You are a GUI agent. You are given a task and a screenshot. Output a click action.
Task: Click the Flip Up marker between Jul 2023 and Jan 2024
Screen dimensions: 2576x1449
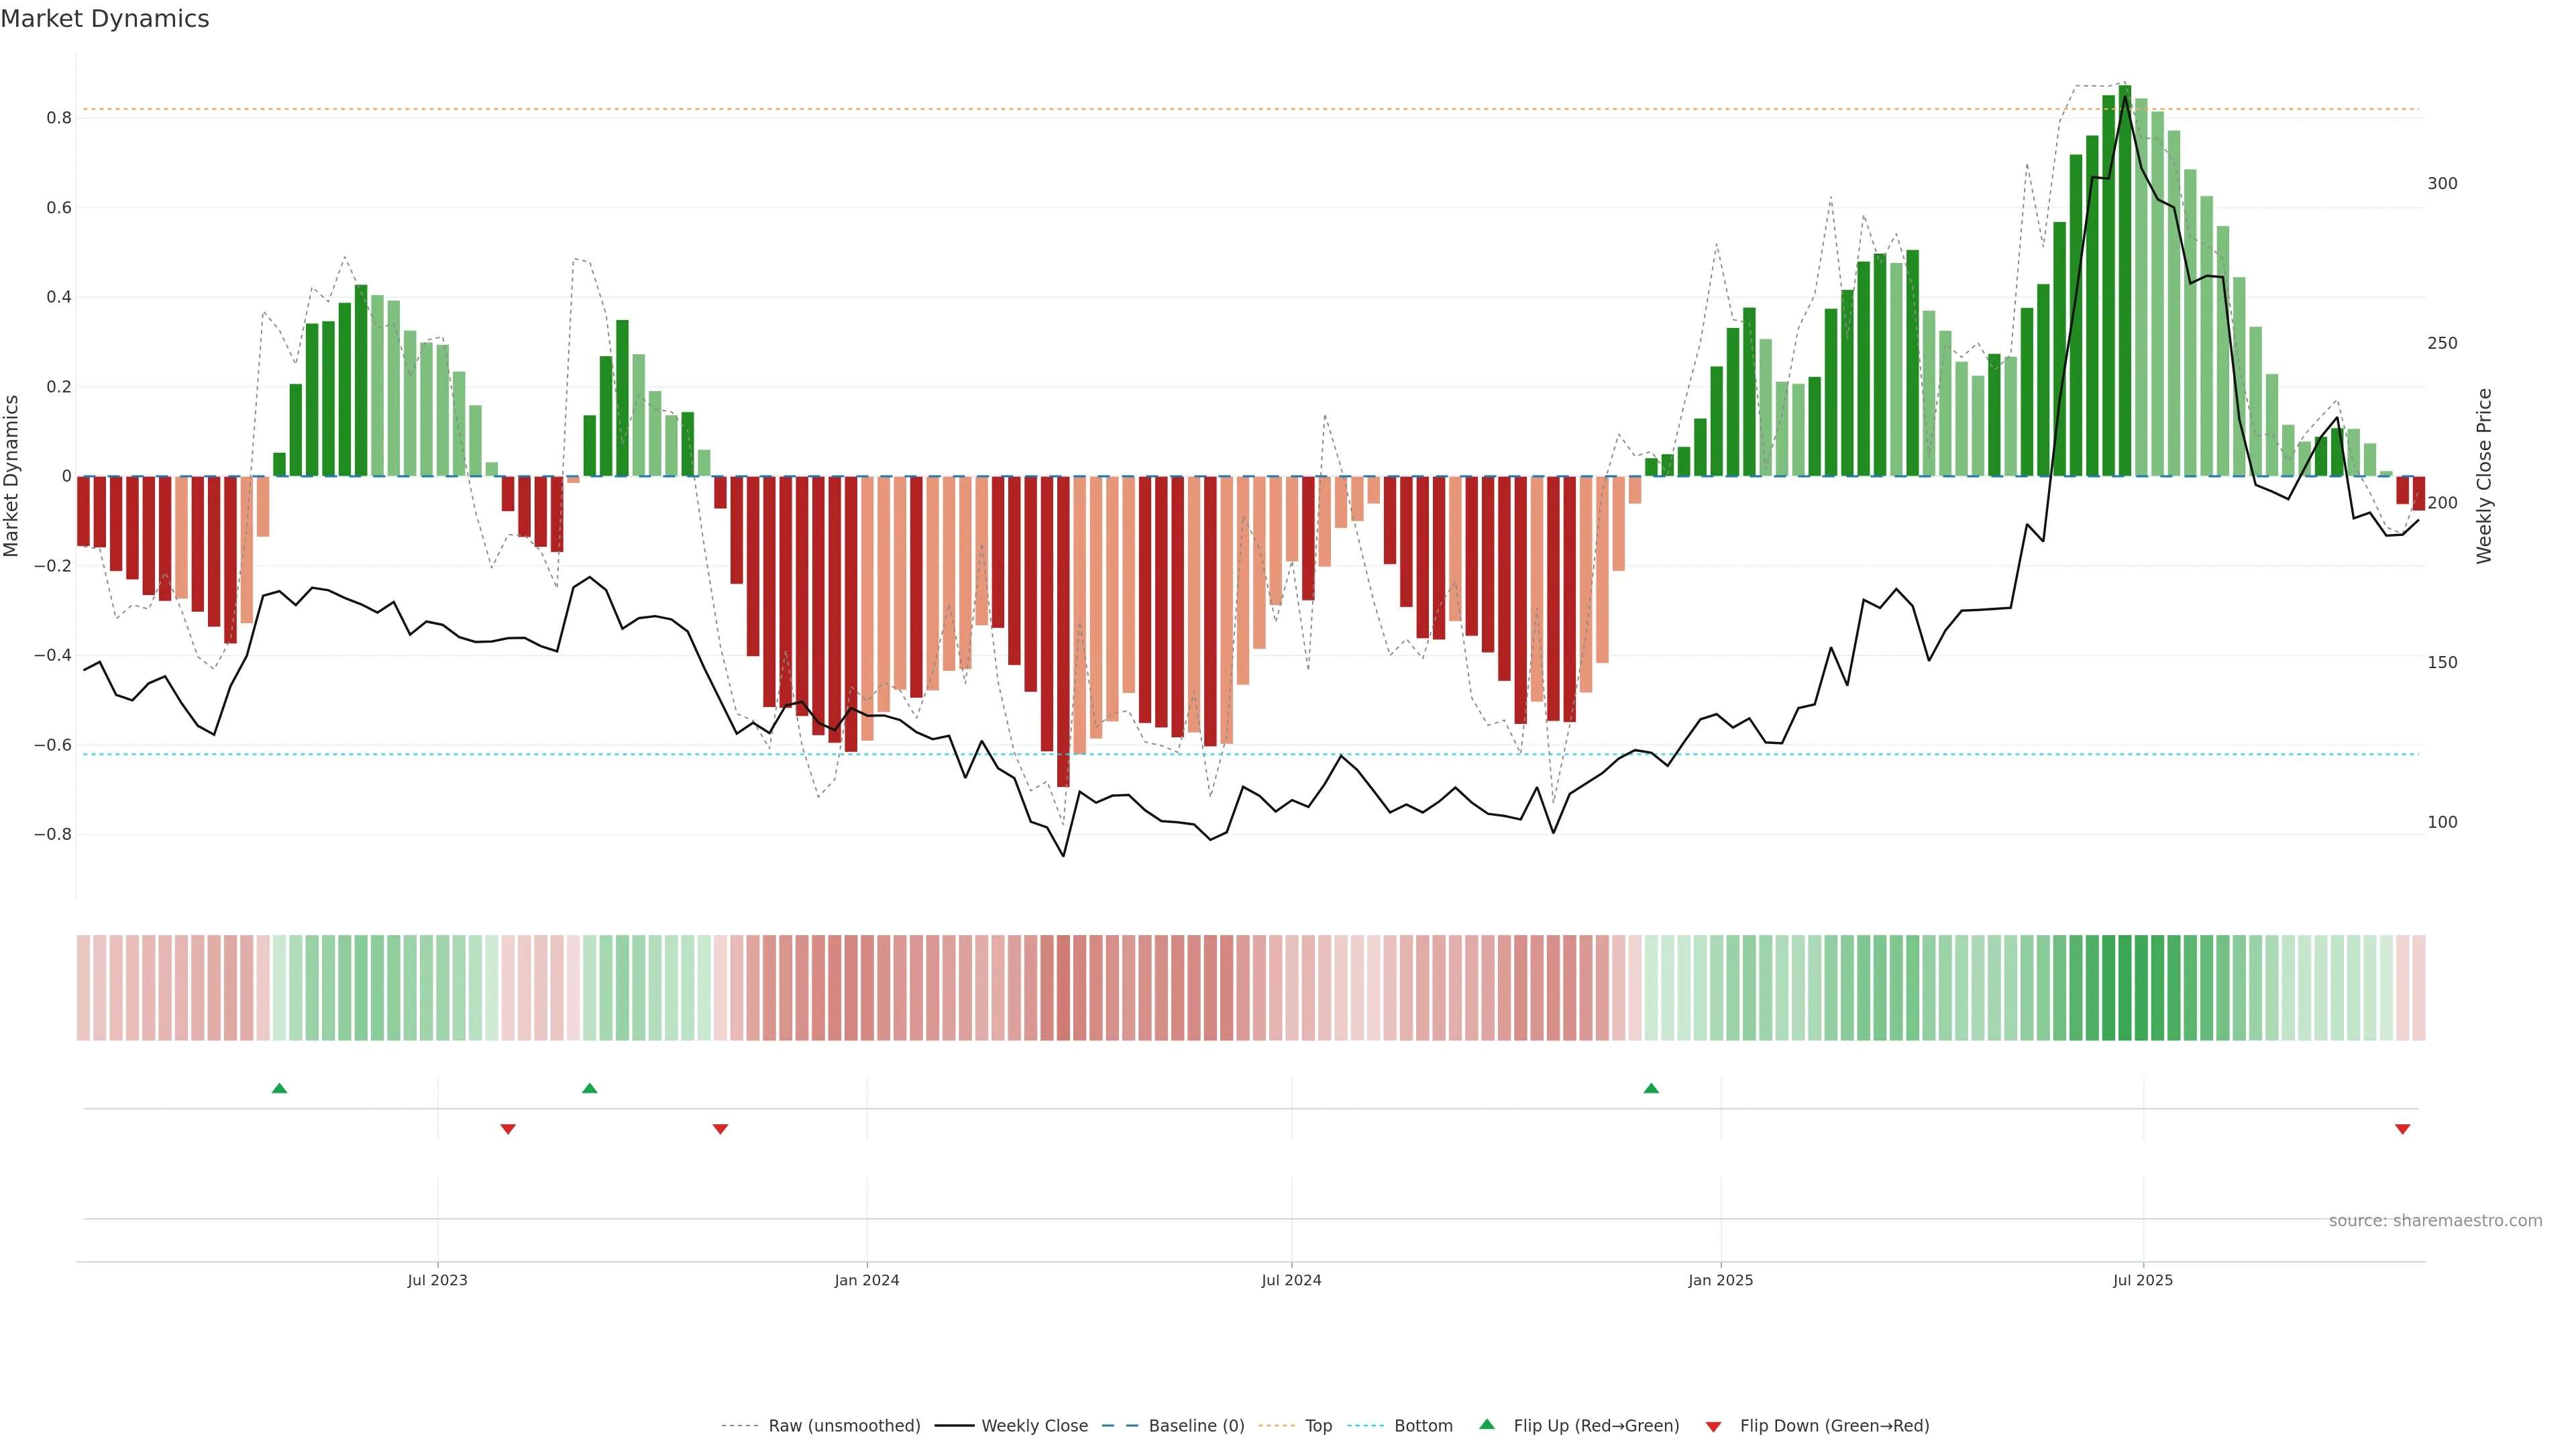(590, 1088)
